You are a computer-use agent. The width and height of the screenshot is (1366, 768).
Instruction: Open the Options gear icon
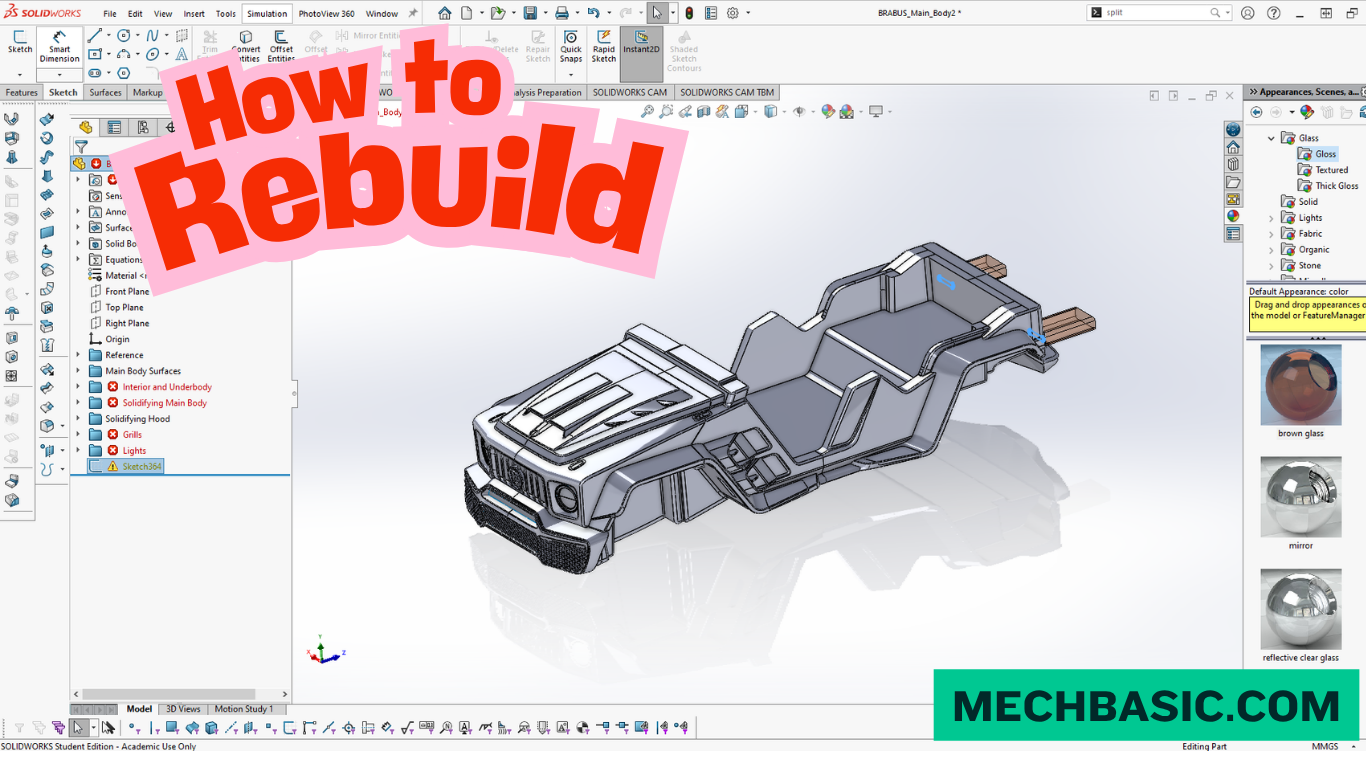pos(733,13)
